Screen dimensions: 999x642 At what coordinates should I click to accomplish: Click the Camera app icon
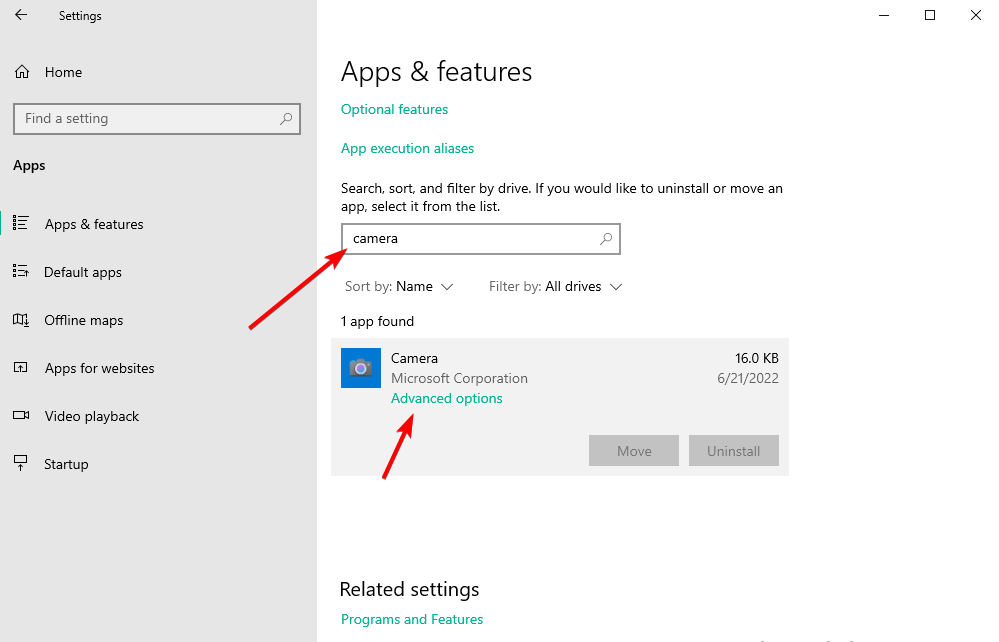[361, 367]
